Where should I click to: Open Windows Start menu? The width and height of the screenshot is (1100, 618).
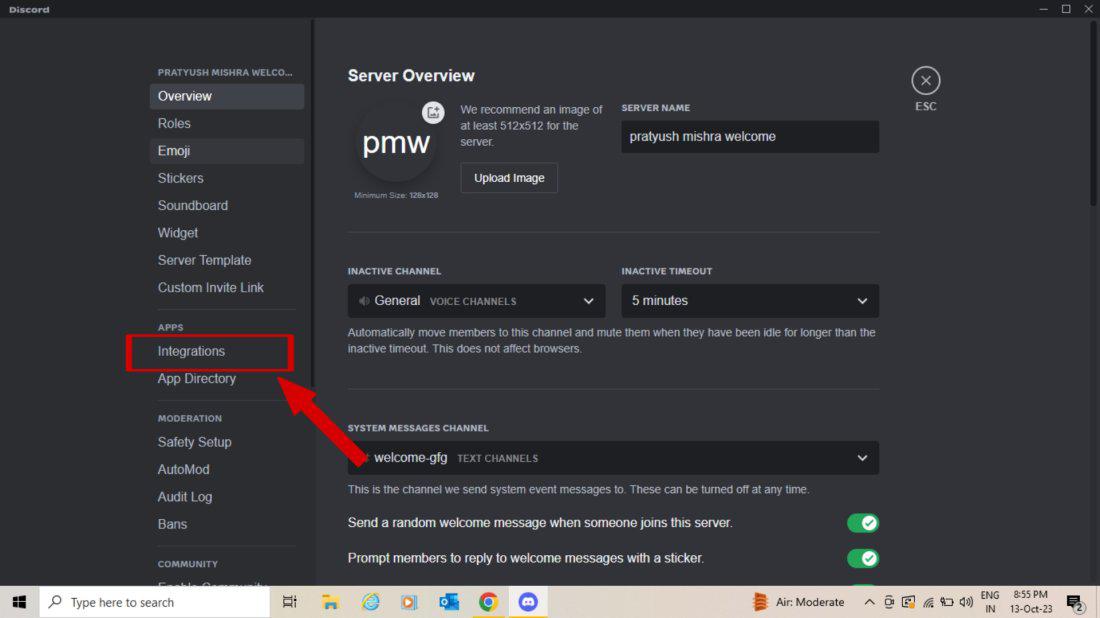point(19,602)
